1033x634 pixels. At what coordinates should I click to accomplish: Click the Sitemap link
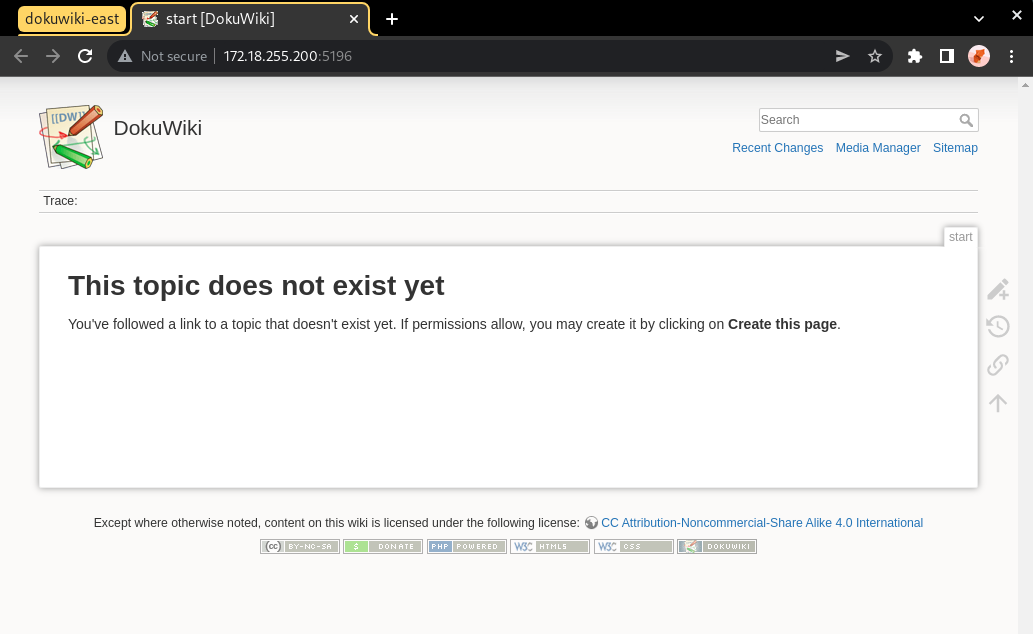955,148
